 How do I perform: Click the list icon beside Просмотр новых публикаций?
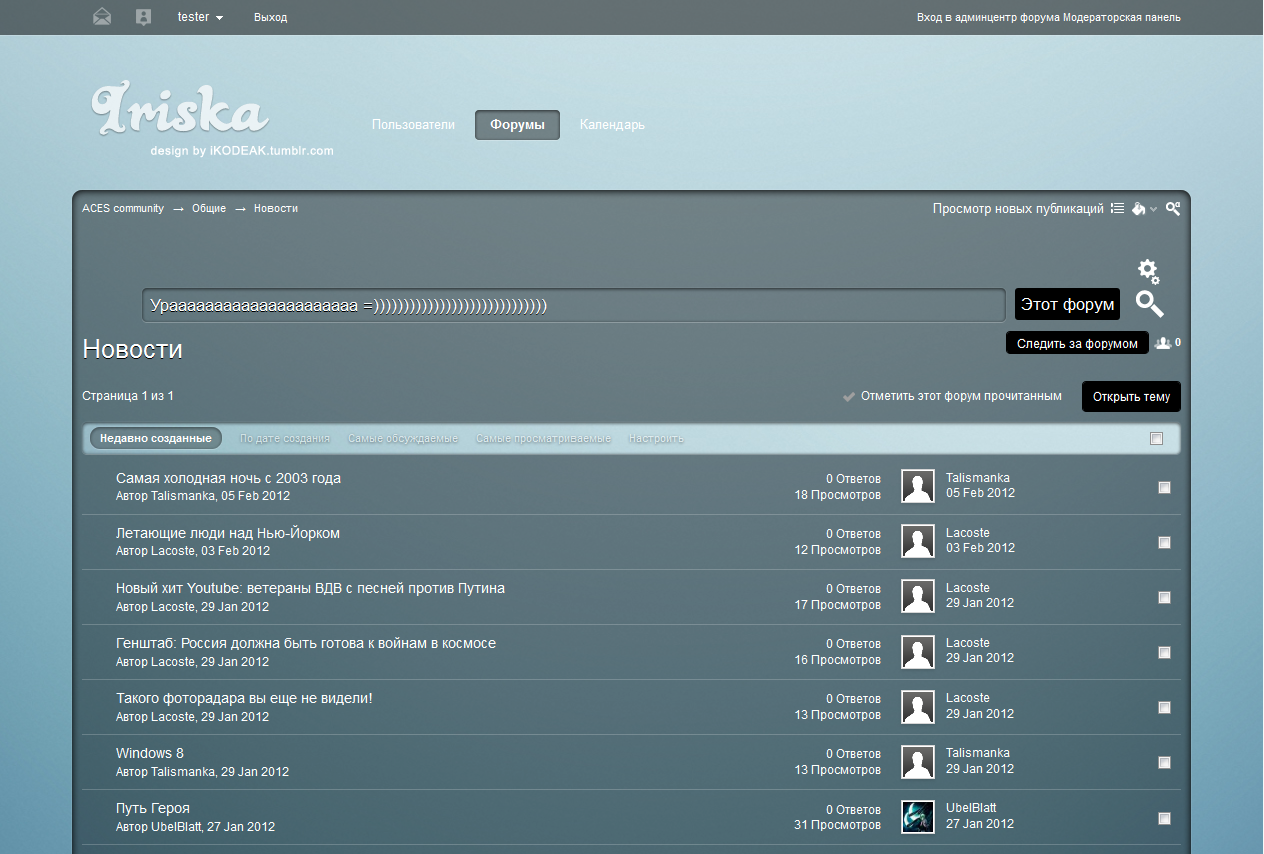pos(1117,209)
